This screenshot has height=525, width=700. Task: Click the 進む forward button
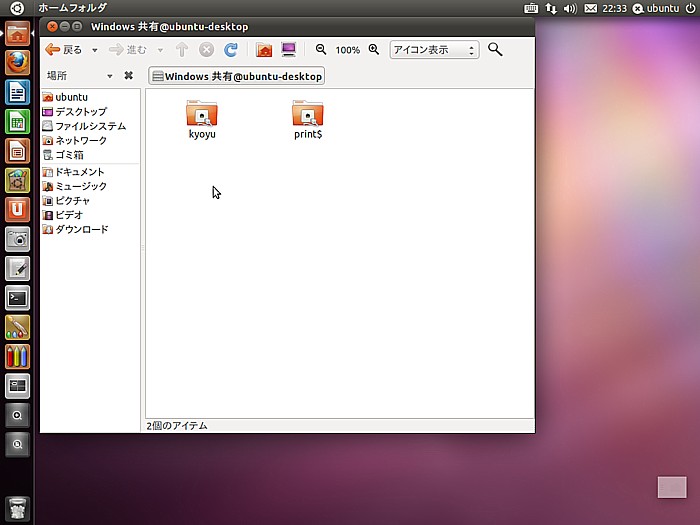pos(128,50)
